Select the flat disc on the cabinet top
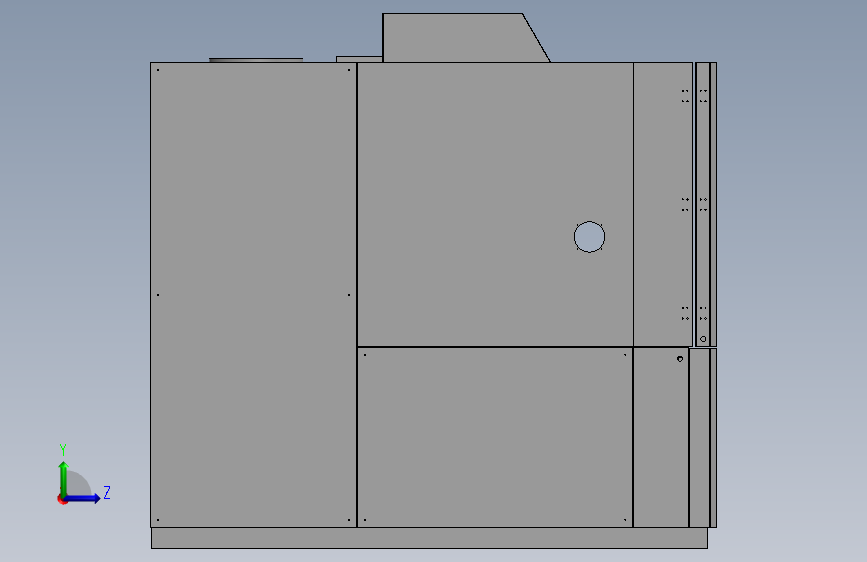Screen dimensions: 867x562 coord(256,60)
